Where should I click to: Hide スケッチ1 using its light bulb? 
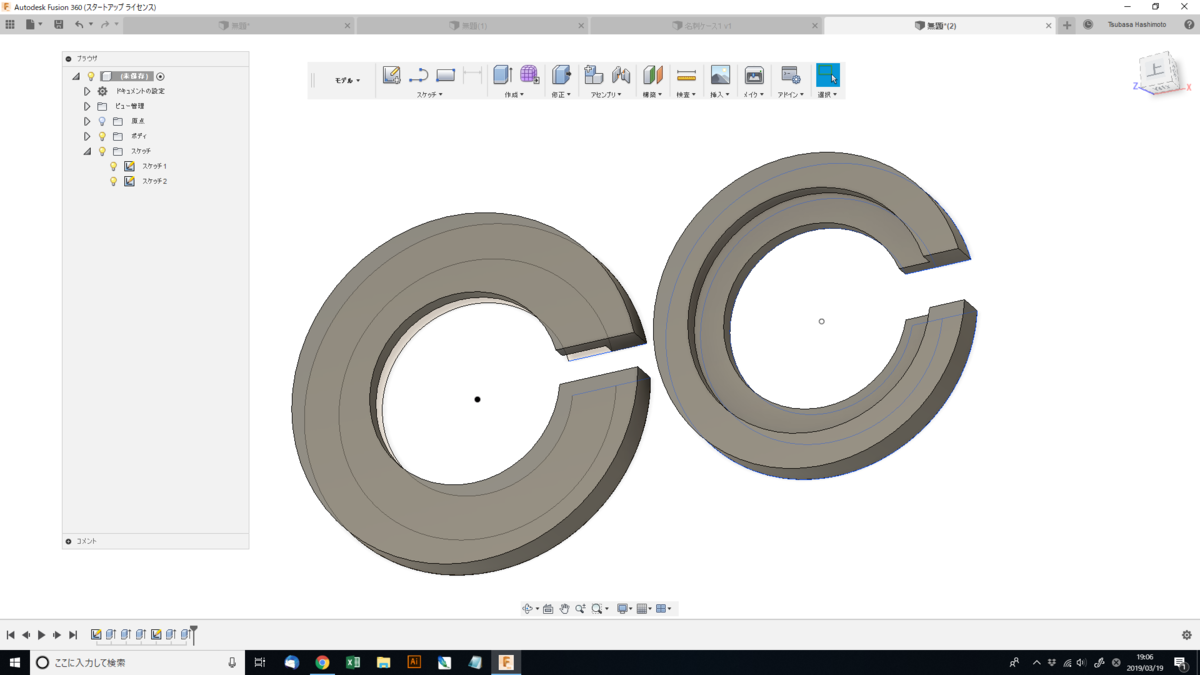114,166
